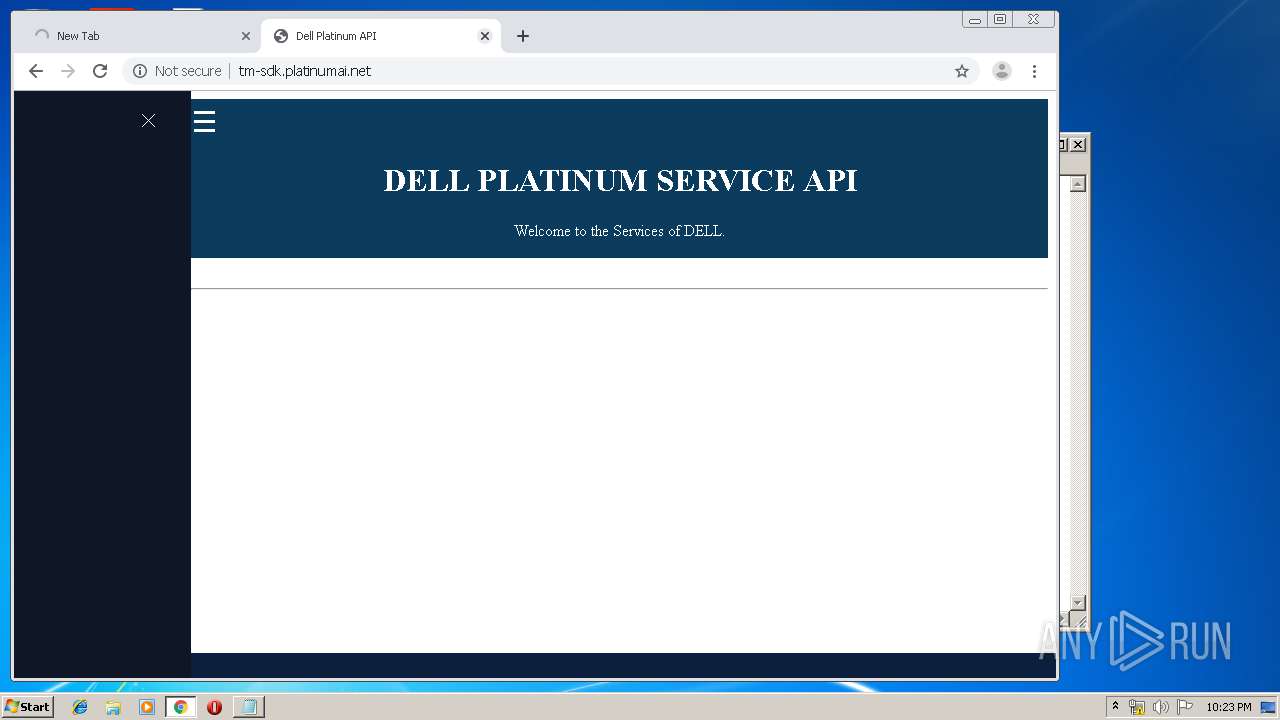The image size is (1280, 720).
Task: Open Chrome three-dot menu
Action: click(1034, 71)
